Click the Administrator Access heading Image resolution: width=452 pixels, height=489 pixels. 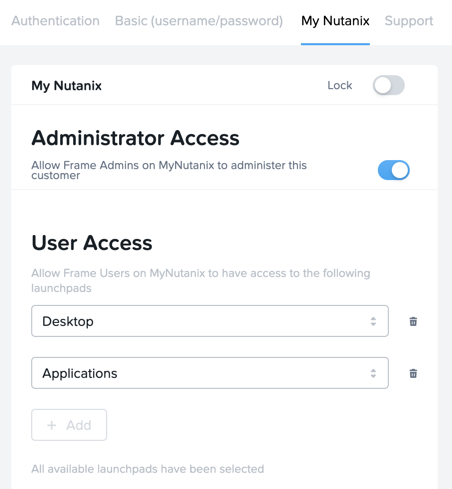coord(135,138)
